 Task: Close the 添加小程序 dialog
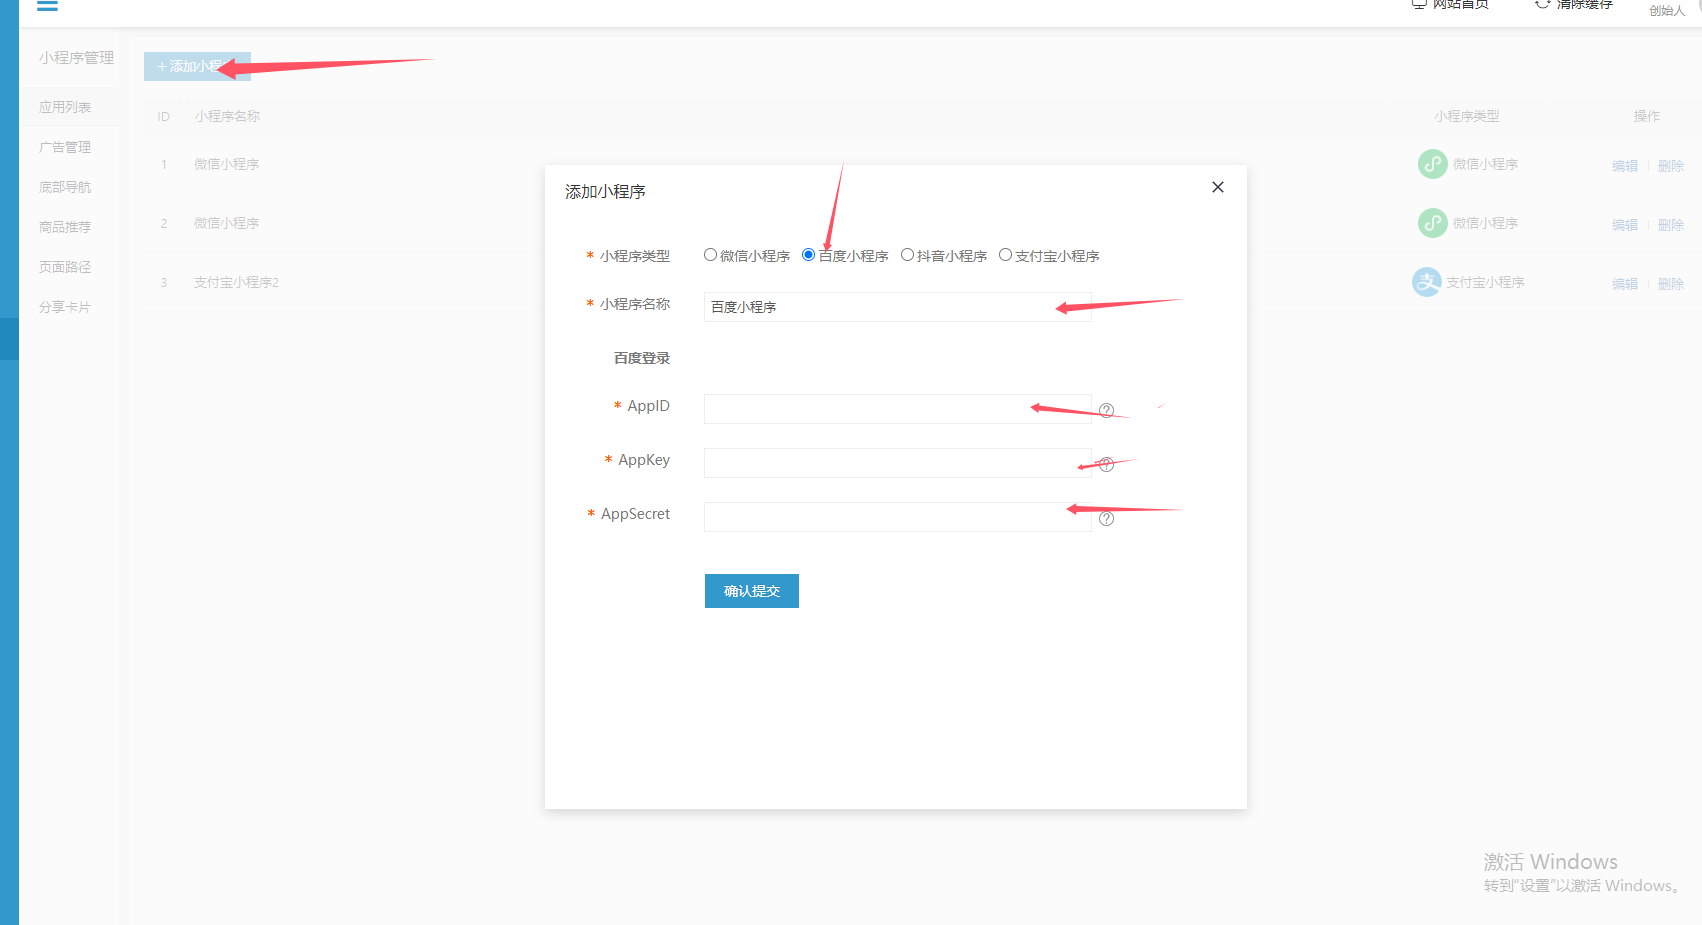(1218, 187)
